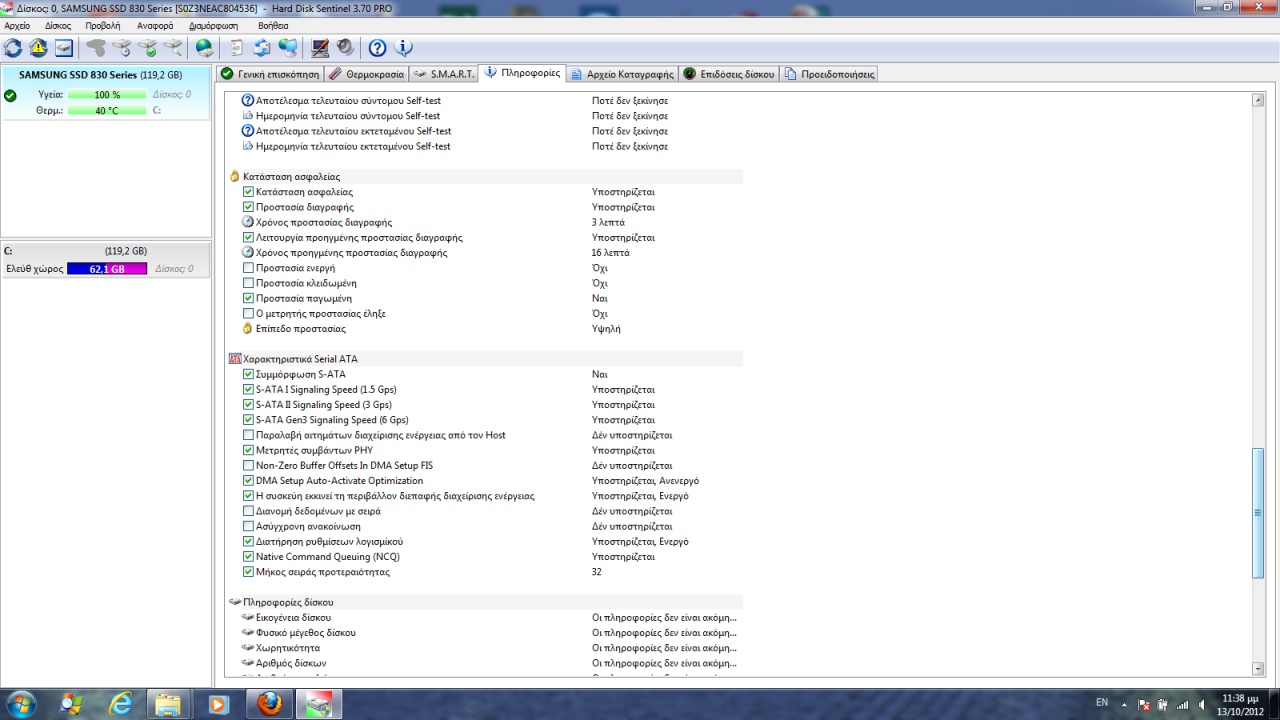
Task: Click the blue question mark help icon
Action: (377, 48)
